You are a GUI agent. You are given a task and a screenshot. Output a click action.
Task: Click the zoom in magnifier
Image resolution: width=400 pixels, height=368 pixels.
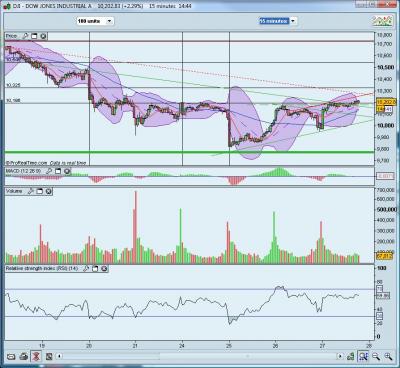[388, 357]
